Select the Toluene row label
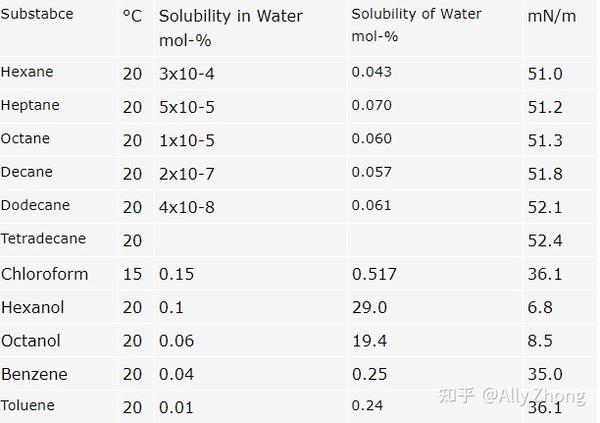600x423 pixels. pyautogui.click(x=28, y=405)
